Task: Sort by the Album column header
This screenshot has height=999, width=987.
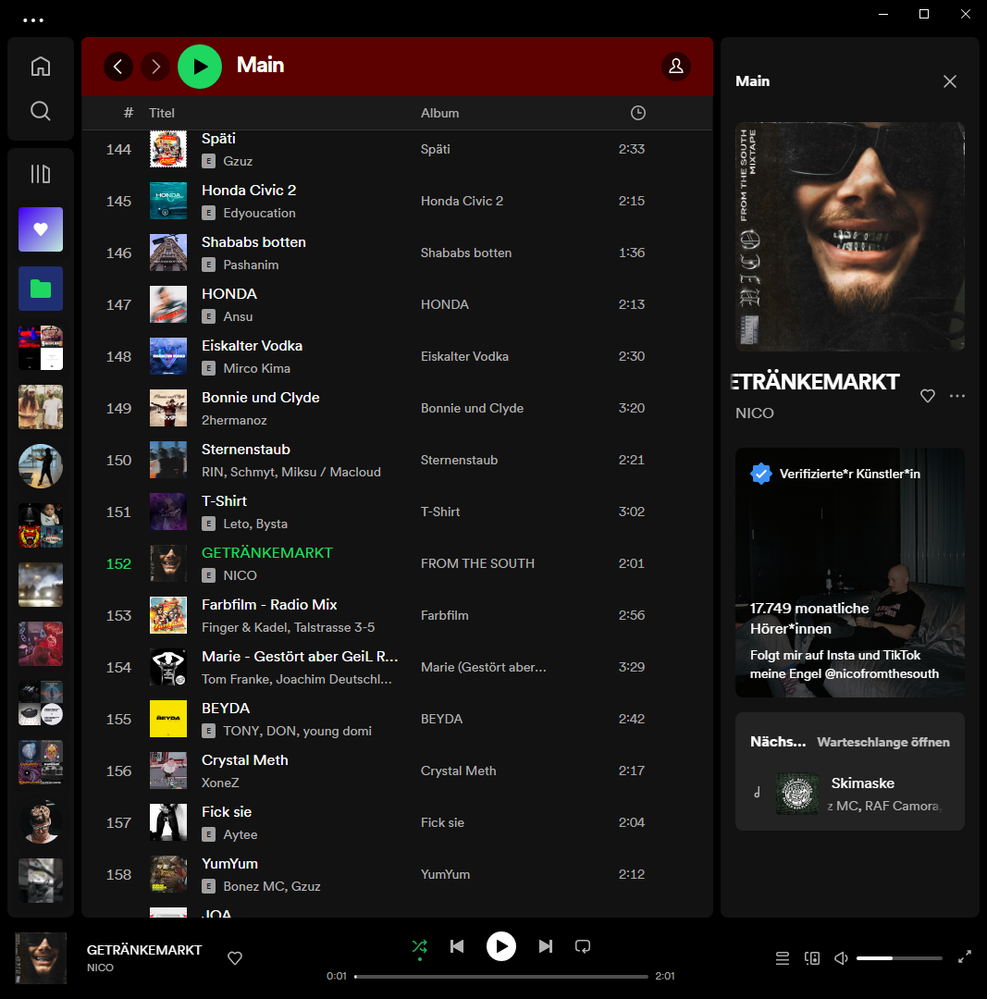Action: [x=440, y=113]
